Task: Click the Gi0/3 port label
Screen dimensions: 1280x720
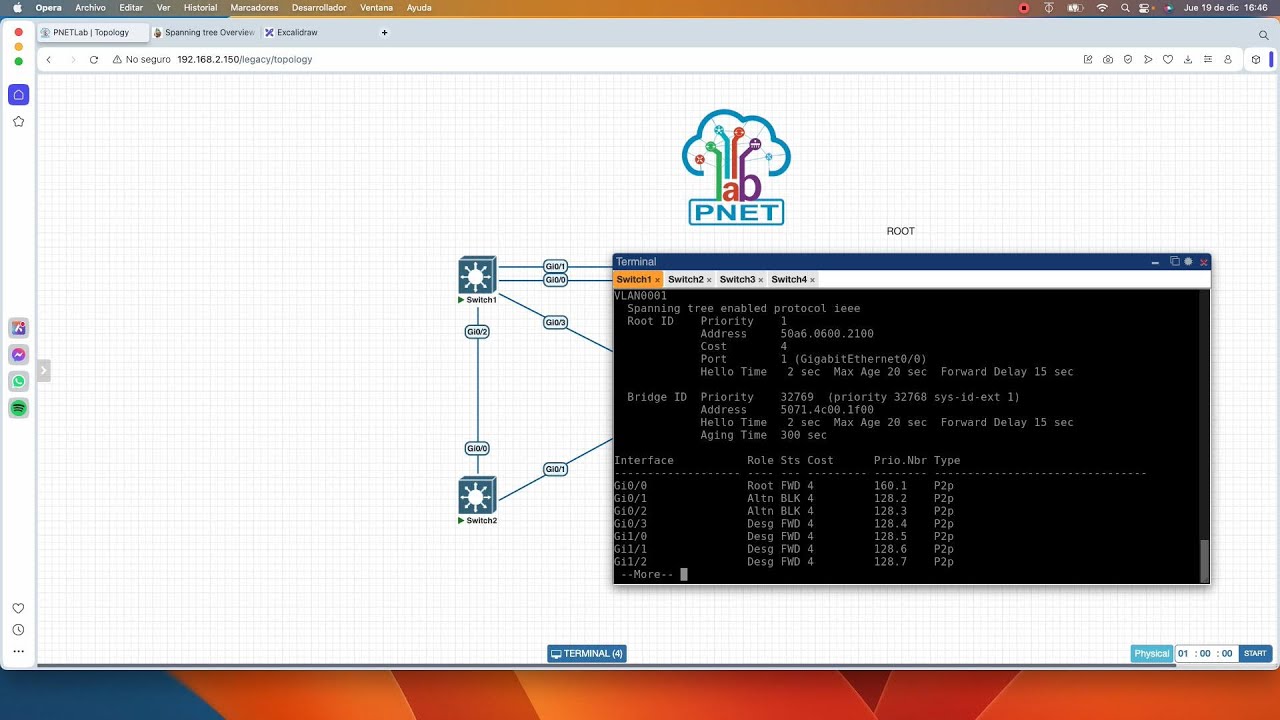Action: (555, 322)
